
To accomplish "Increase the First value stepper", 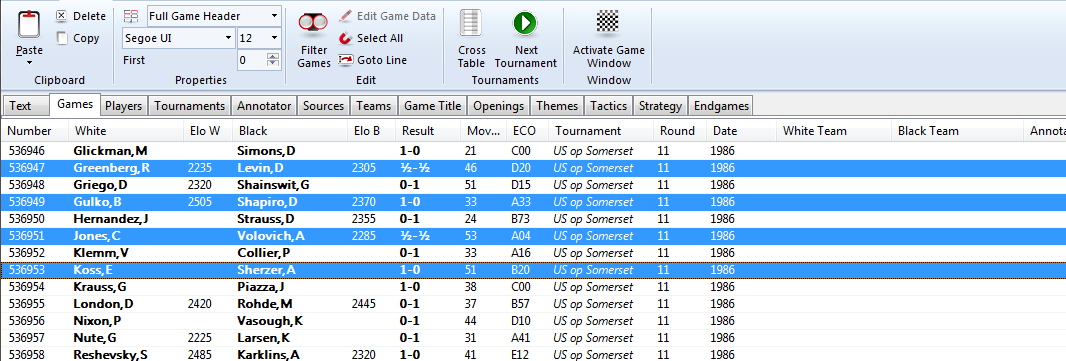I will click(273, 56).
